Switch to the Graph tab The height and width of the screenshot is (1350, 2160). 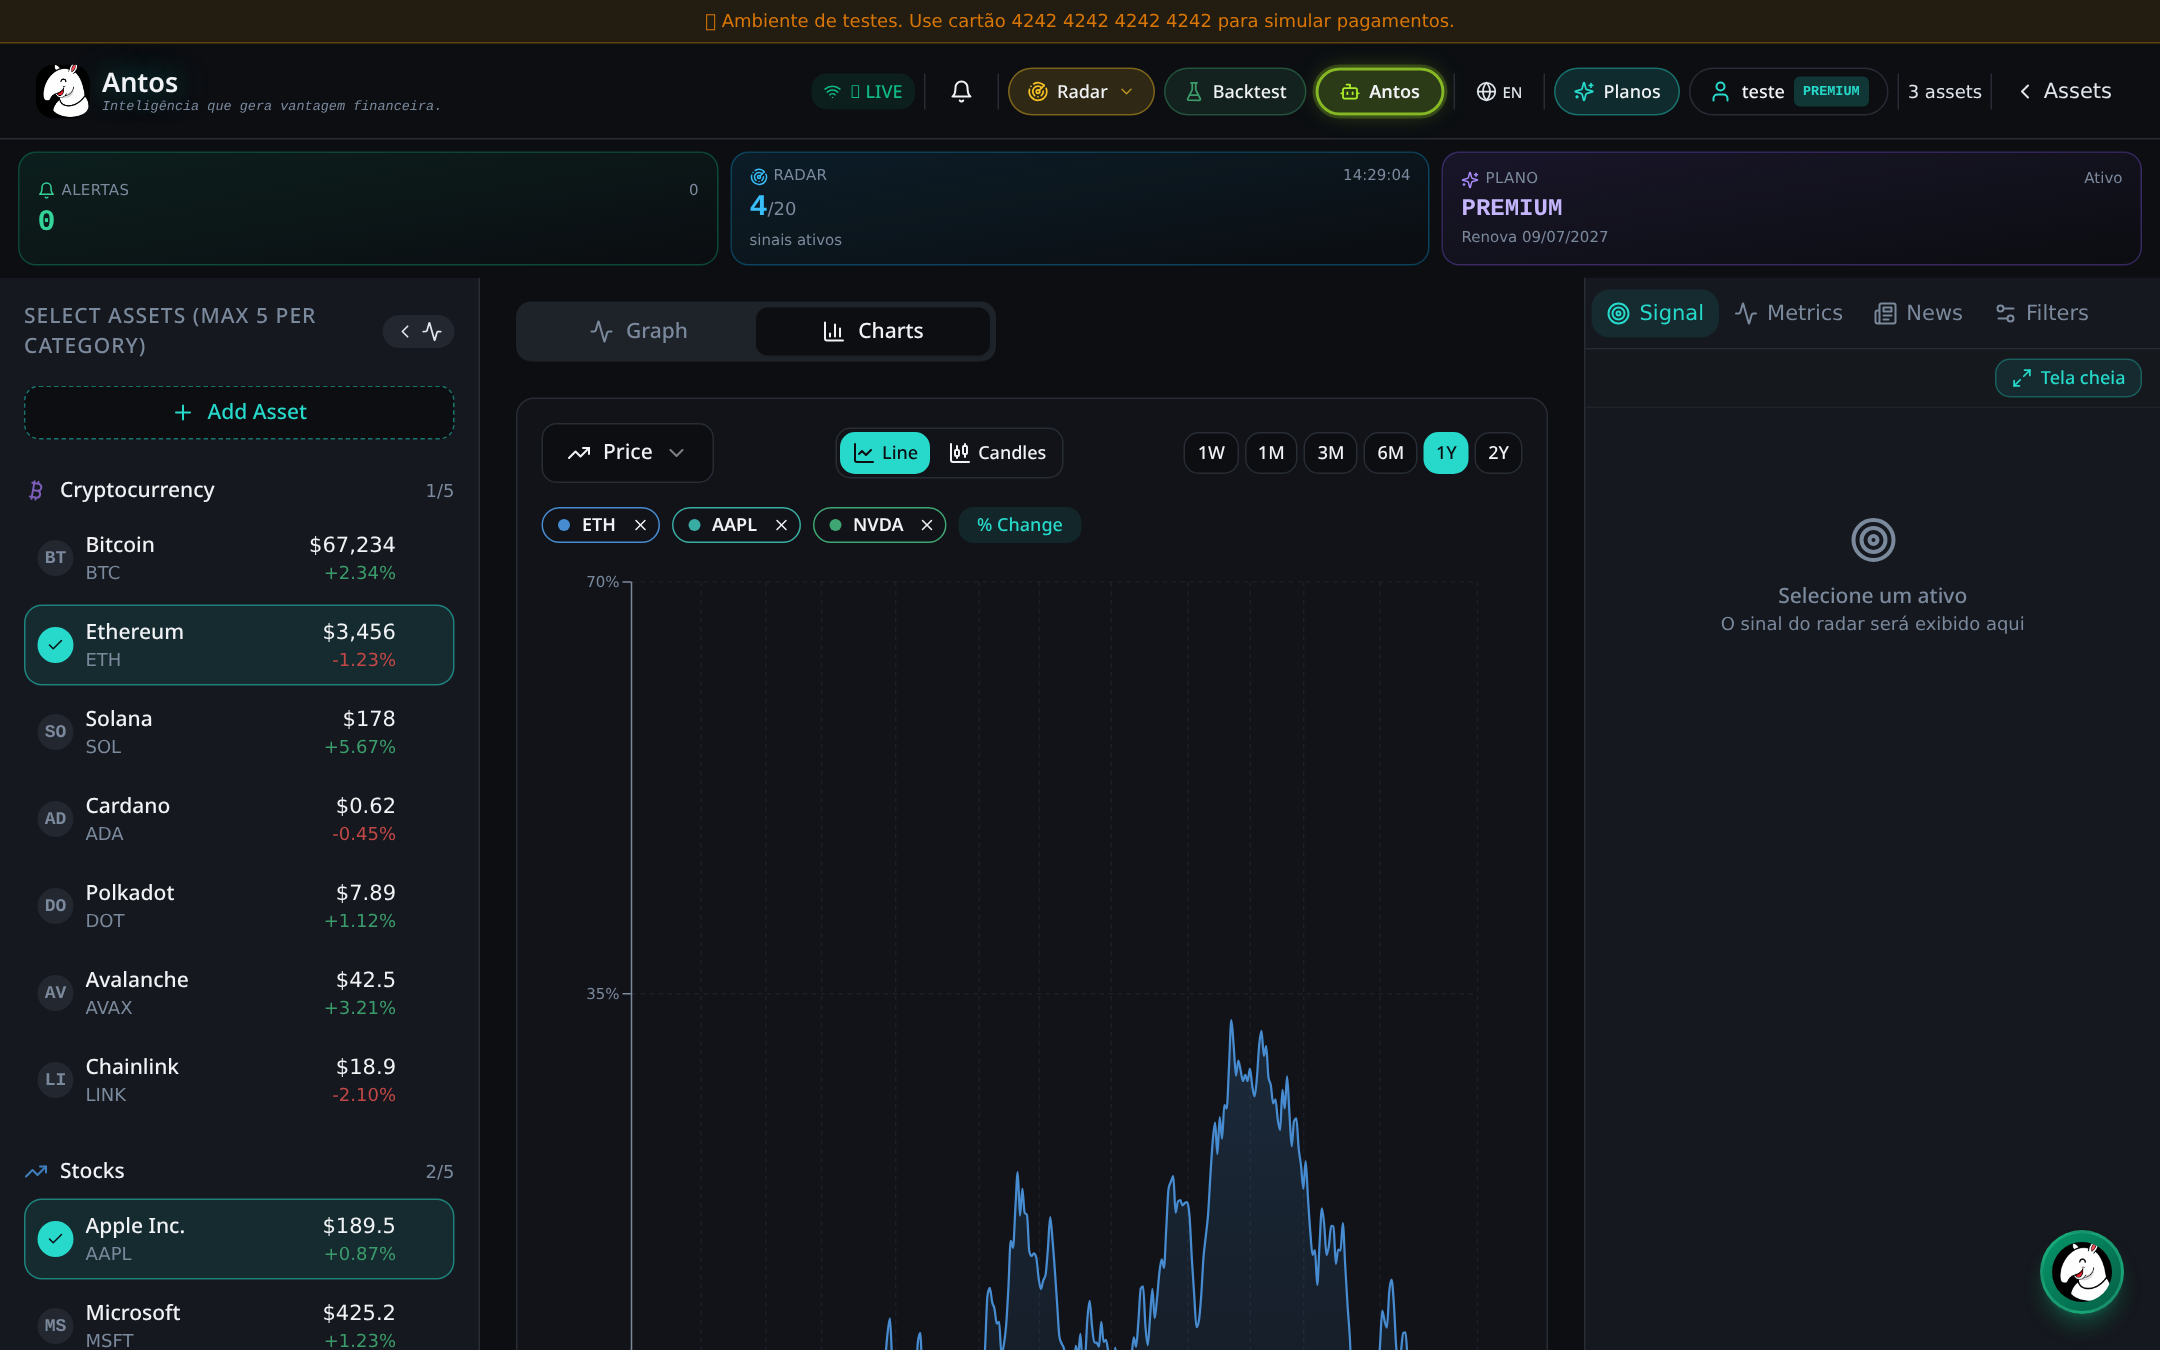pyautogui.click(x=638, y=331)
